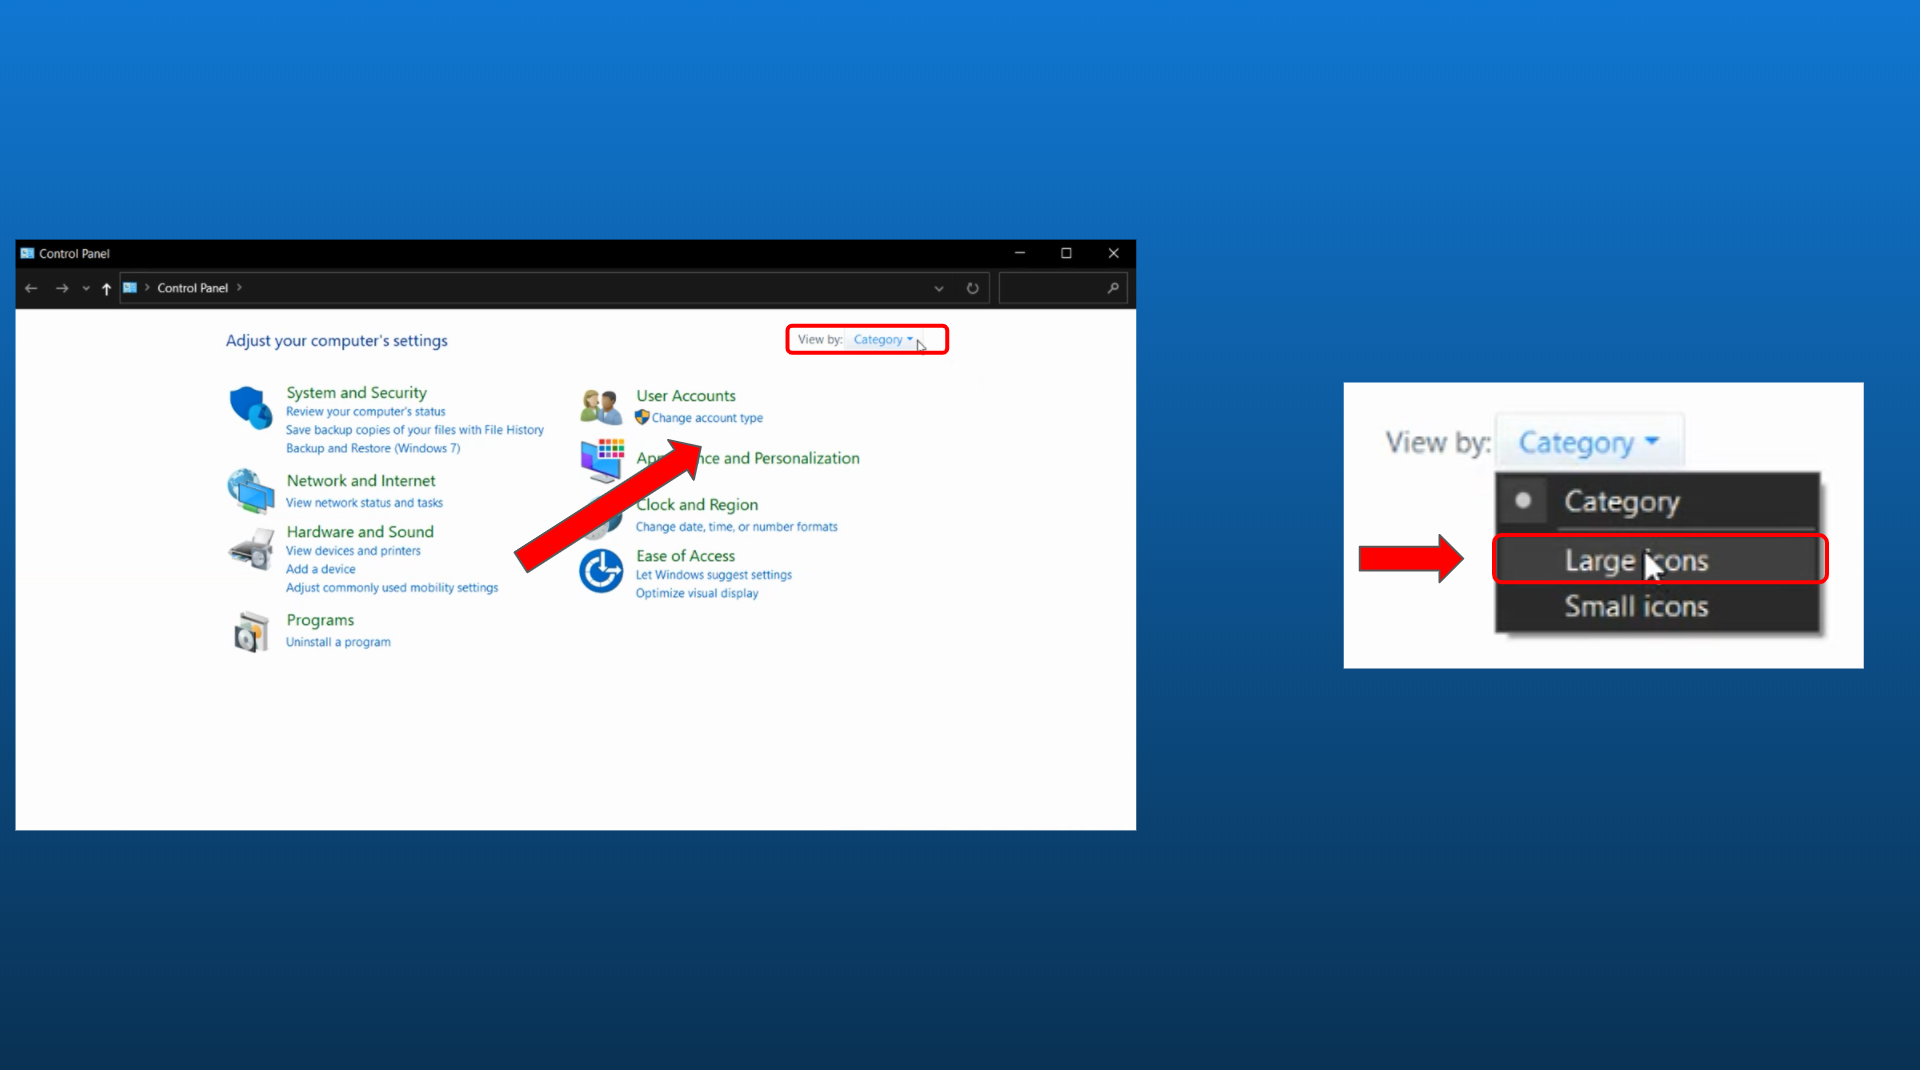1920x1070 pixels.
Task: Open User Accounts link
Action: click(x=686, y=396)
